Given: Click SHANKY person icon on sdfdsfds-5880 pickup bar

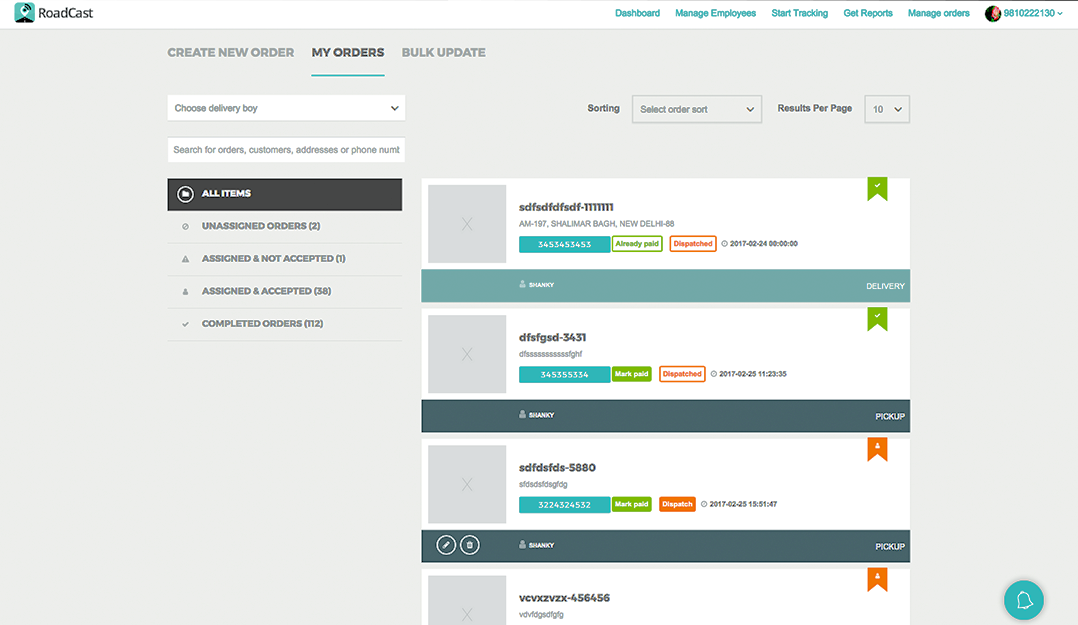Looking at the screenshot, I should [x=522, y=545].
